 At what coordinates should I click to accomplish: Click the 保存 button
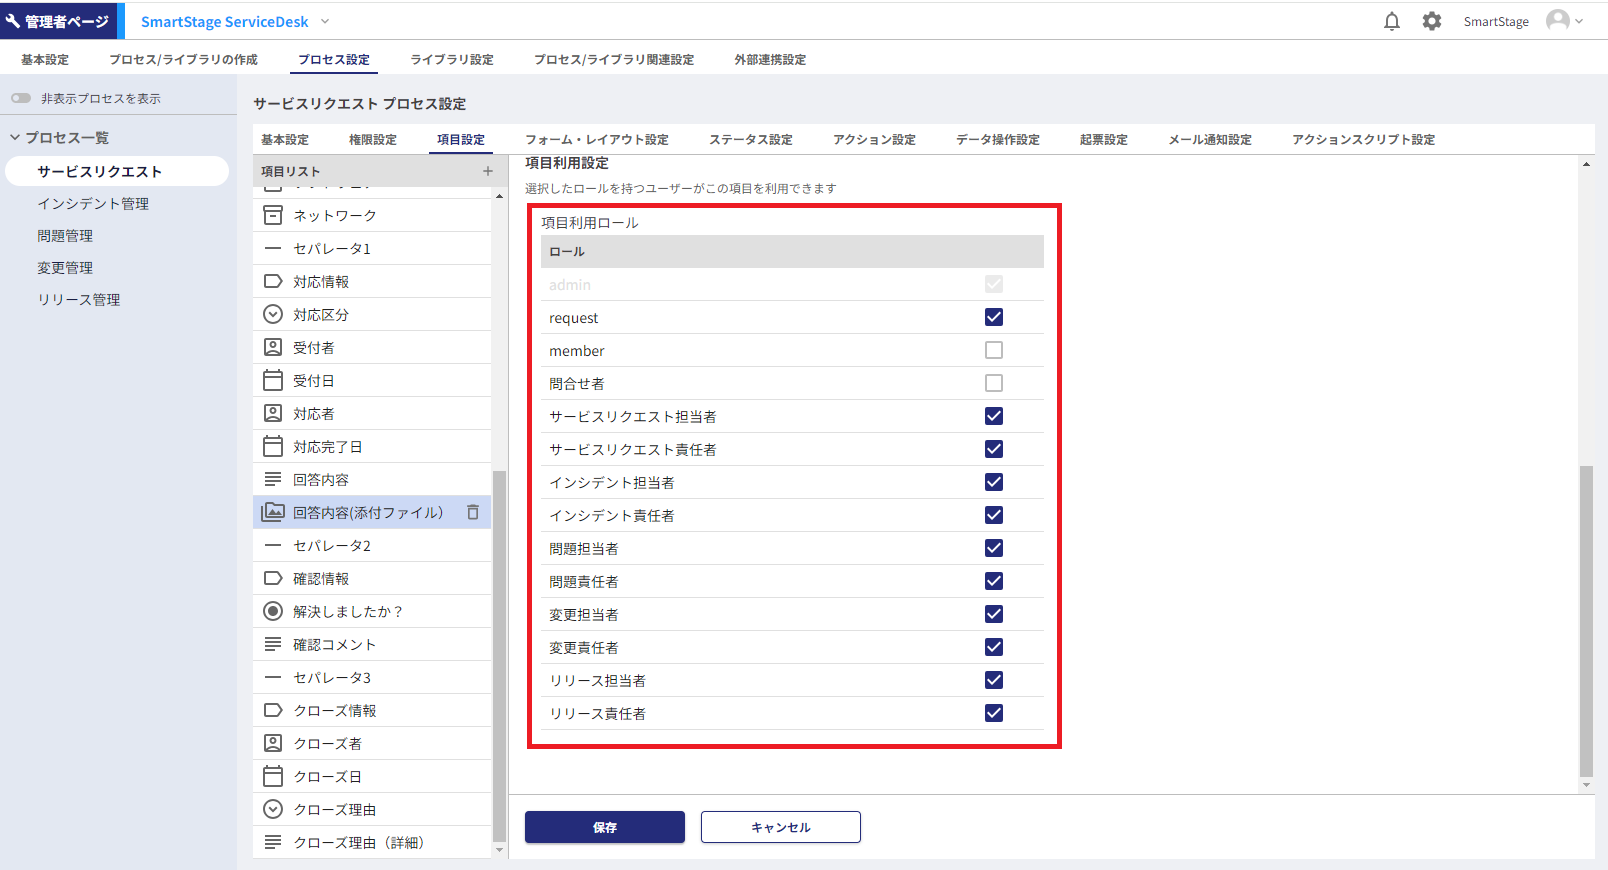tap(604, 827)
